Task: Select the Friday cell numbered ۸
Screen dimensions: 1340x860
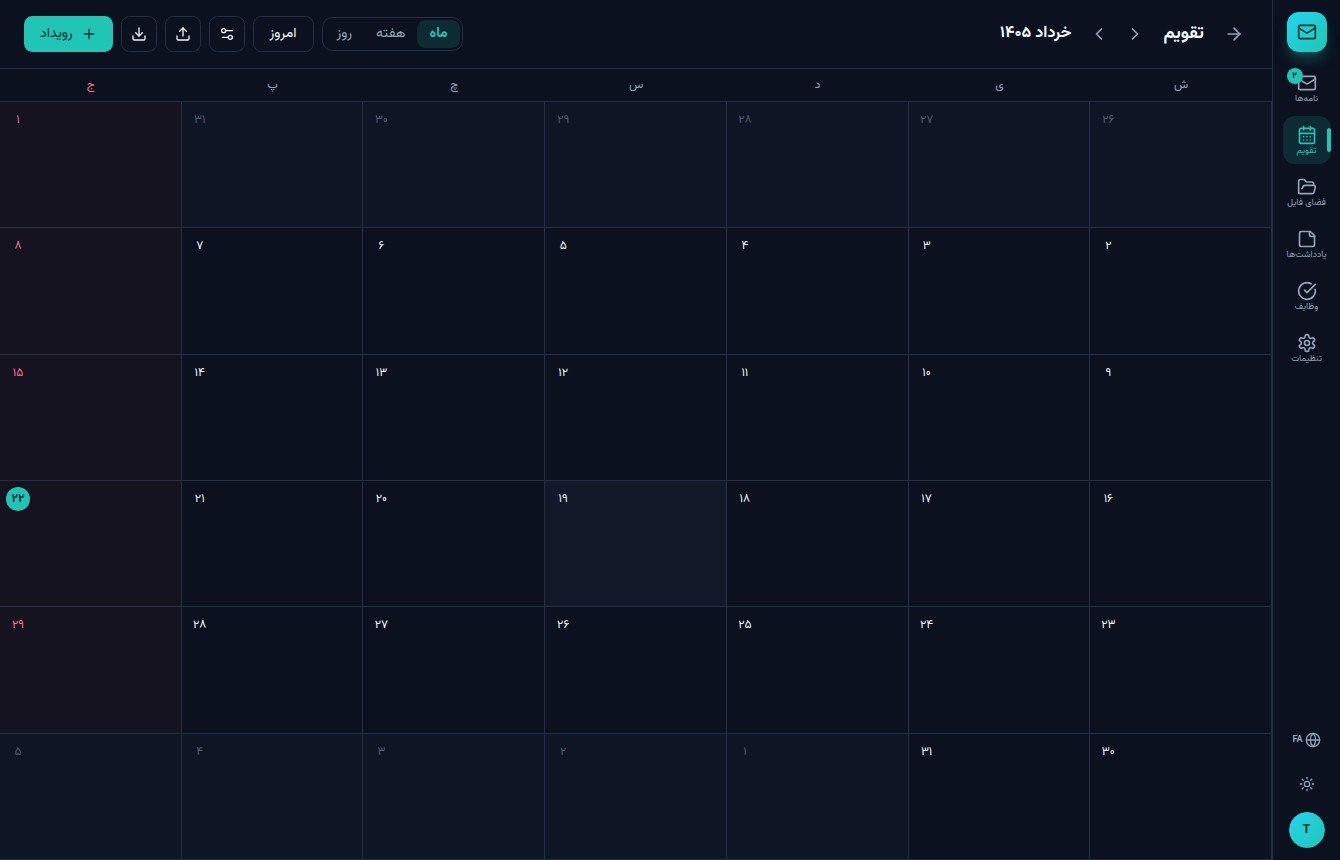Action: [91, 291]
